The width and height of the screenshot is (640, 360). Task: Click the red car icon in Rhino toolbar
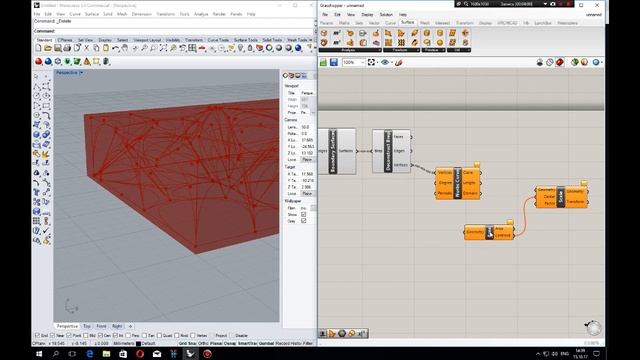click(x=202, y=48)
